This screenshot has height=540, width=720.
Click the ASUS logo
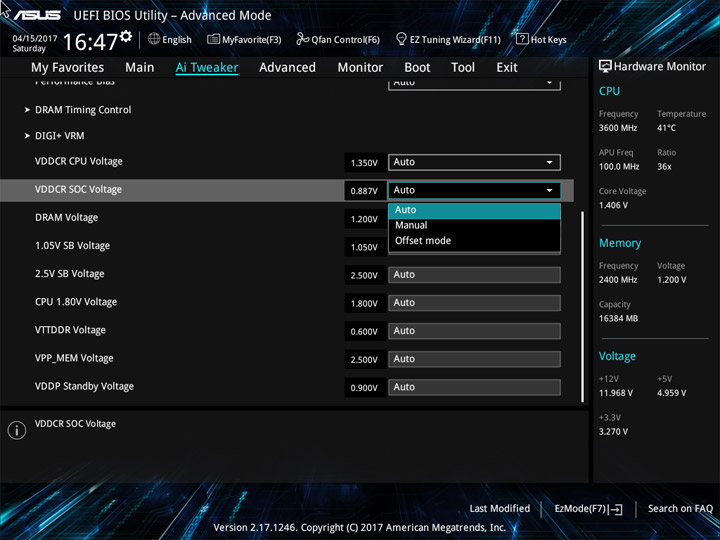(x=37, y=15)
